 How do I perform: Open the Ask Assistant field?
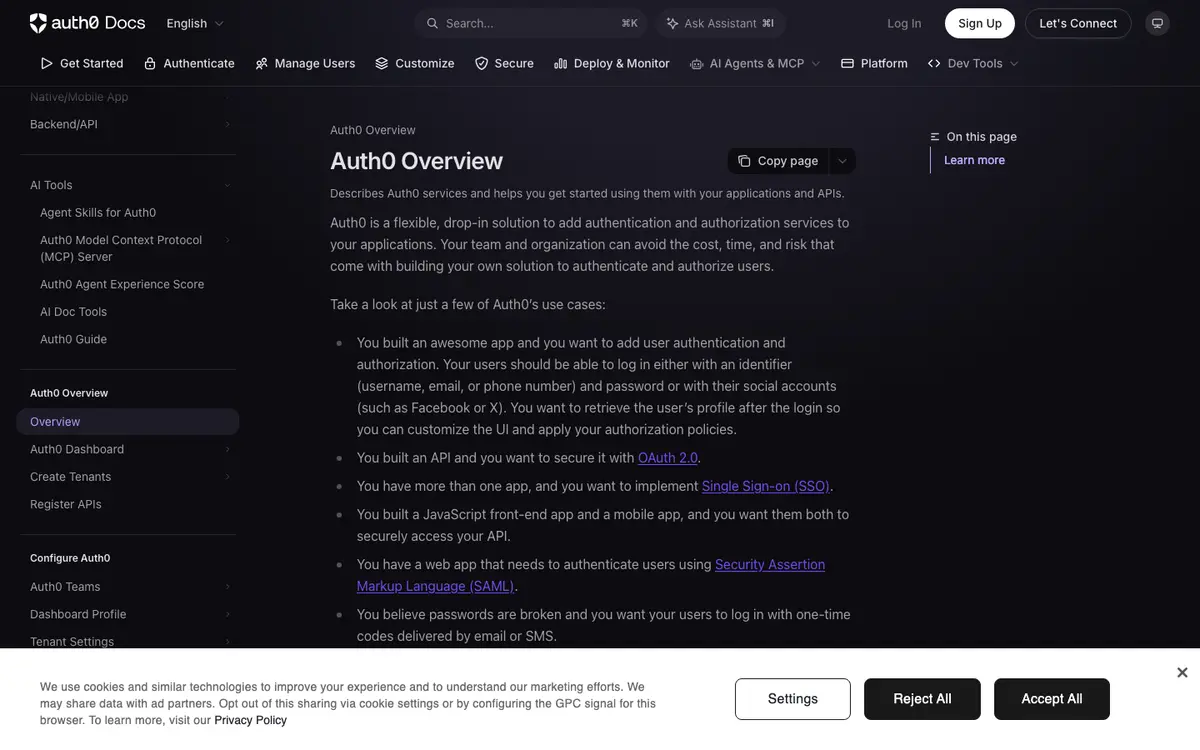(720, 23)
